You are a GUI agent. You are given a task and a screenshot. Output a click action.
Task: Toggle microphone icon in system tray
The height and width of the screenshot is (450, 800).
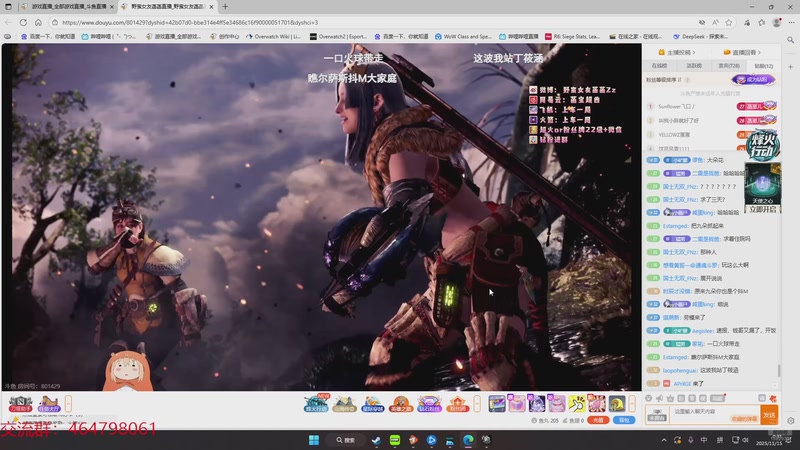690,440
